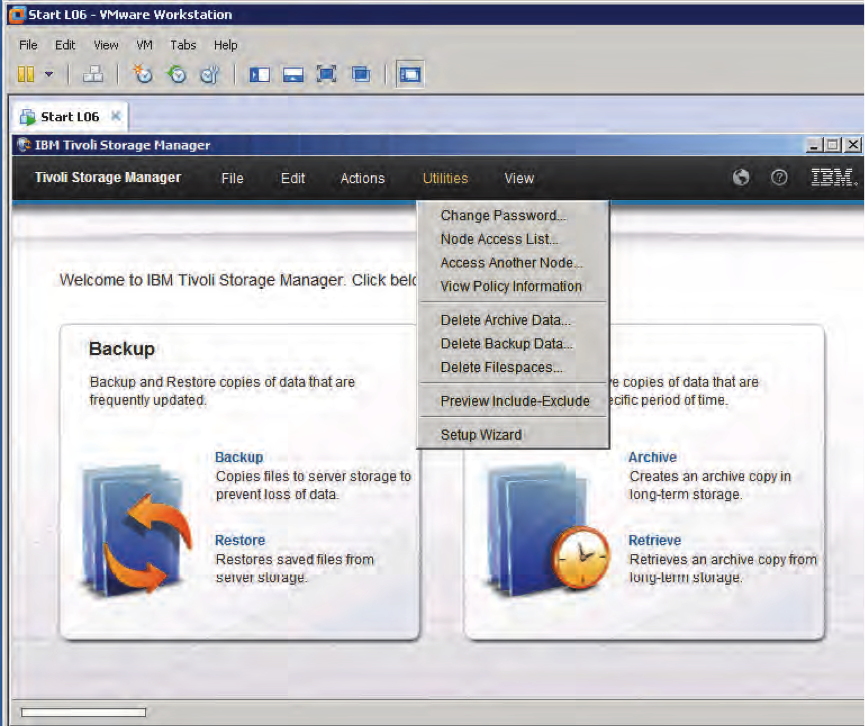Choose Delete Filespaces menu entry
The width and height of the screenshot is (865, 727).
click(x=513, y=367)
